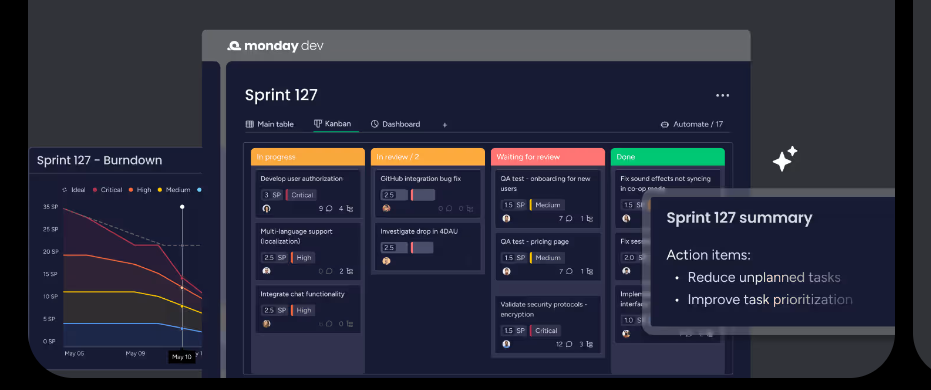Click 3 SP value on Develop user authorization
Screen dimensions: 931x390
click(272, 195)
